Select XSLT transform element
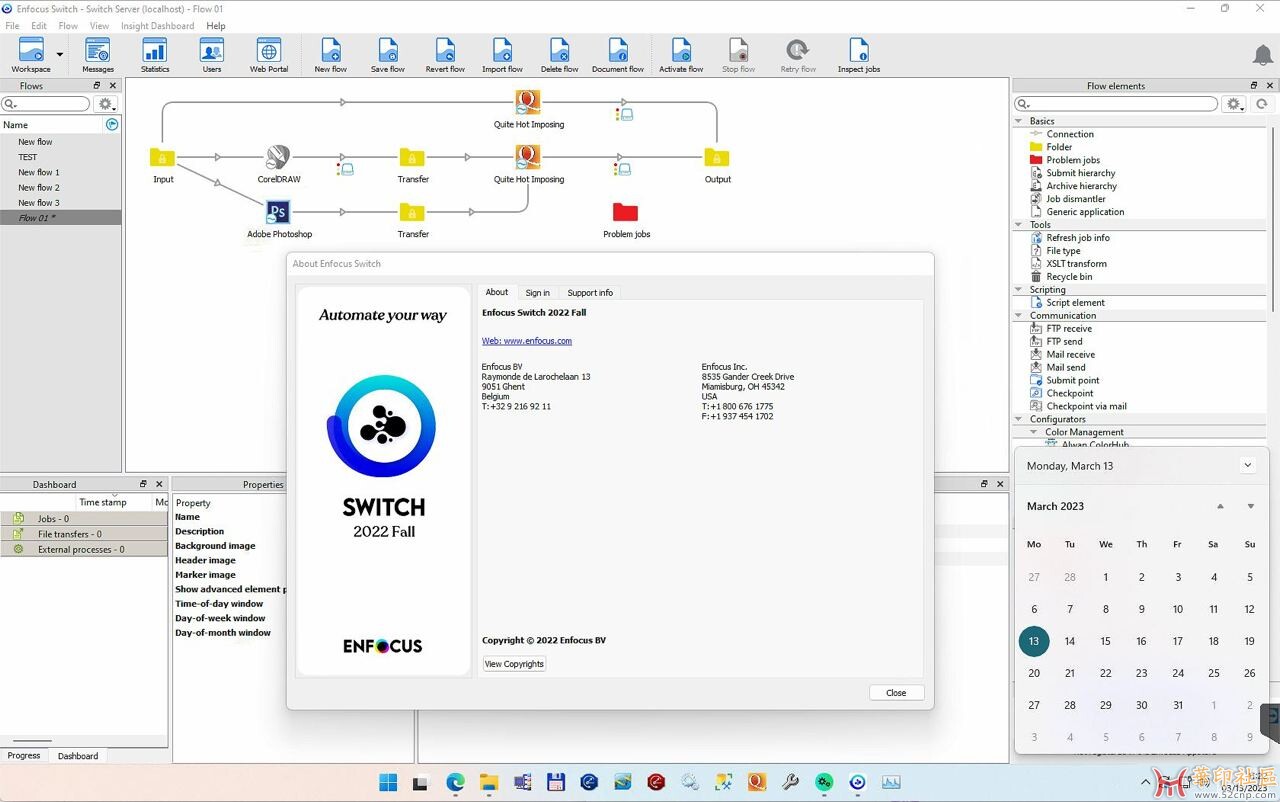The image size is (1280, 802). (x=1075, y=264)
